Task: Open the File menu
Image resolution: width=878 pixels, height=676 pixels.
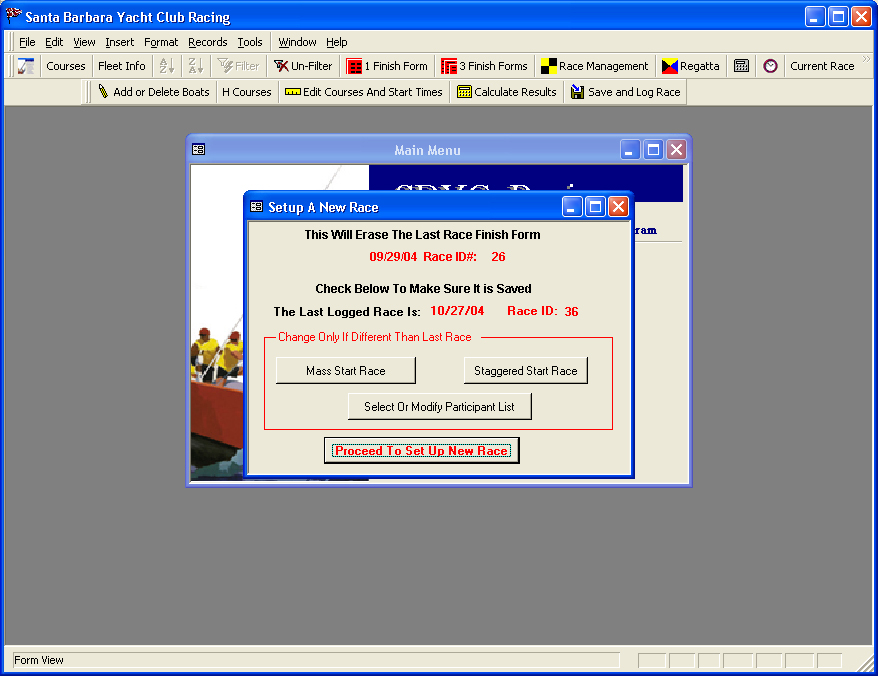Action: [27, 42]
